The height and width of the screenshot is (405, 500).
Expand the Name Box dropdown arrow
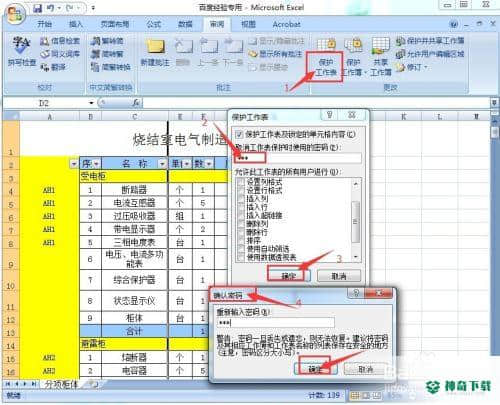coord(91,103)
